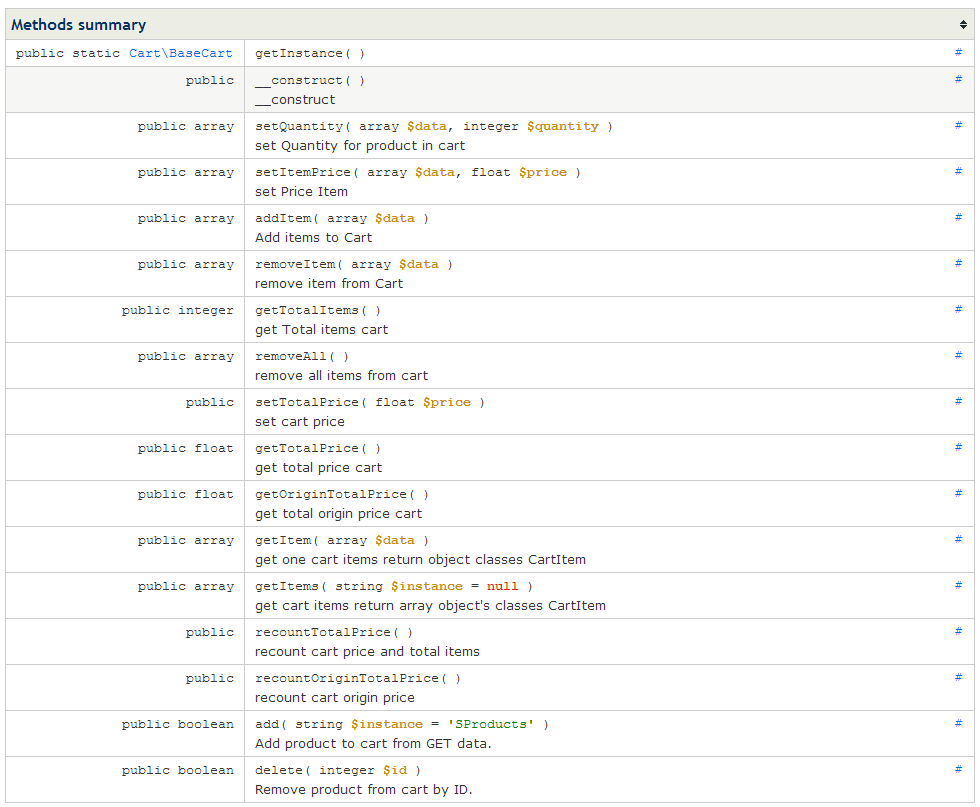Open the # permalink for getTotalPrice
Image resolution: width=980 pixels, height=807 pixels.
958,448
